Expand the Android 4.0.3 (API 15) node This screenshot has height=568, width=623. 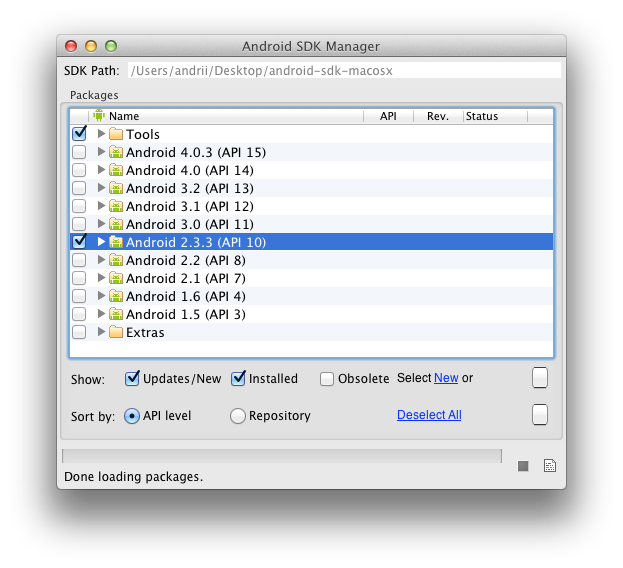(x=101, y=151)
